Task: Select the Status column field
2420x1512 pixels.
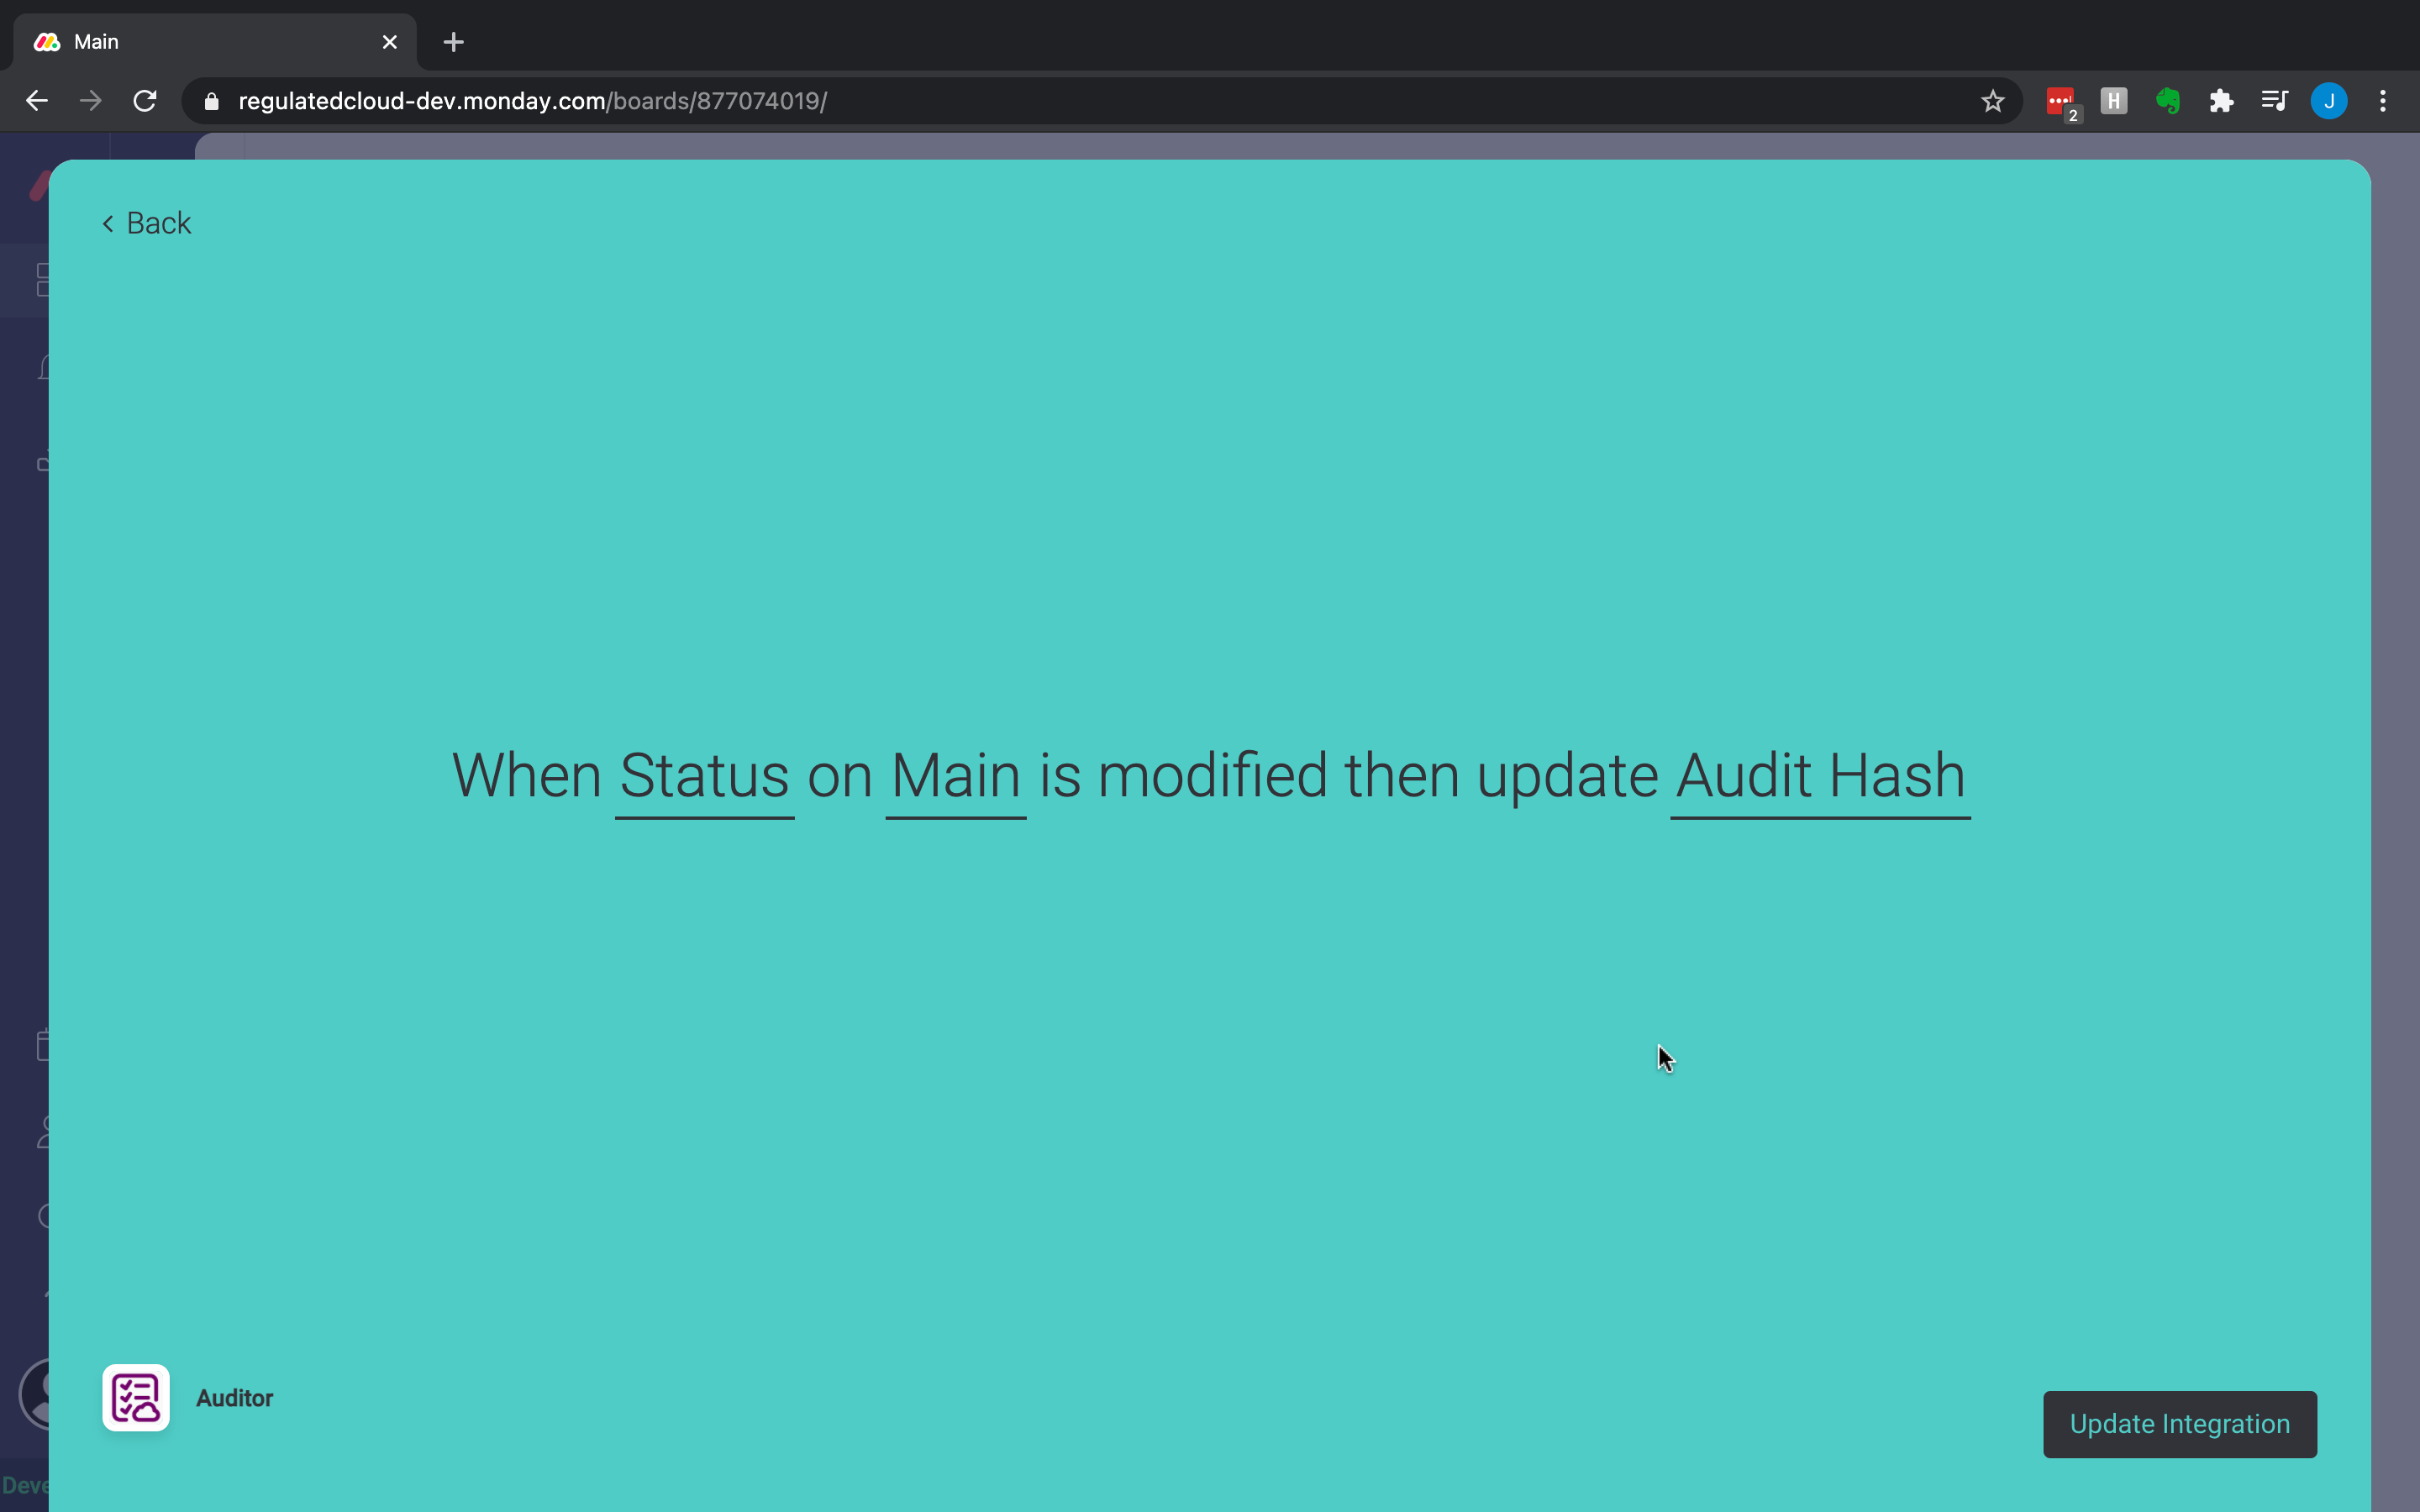Action: click(704, 776)
